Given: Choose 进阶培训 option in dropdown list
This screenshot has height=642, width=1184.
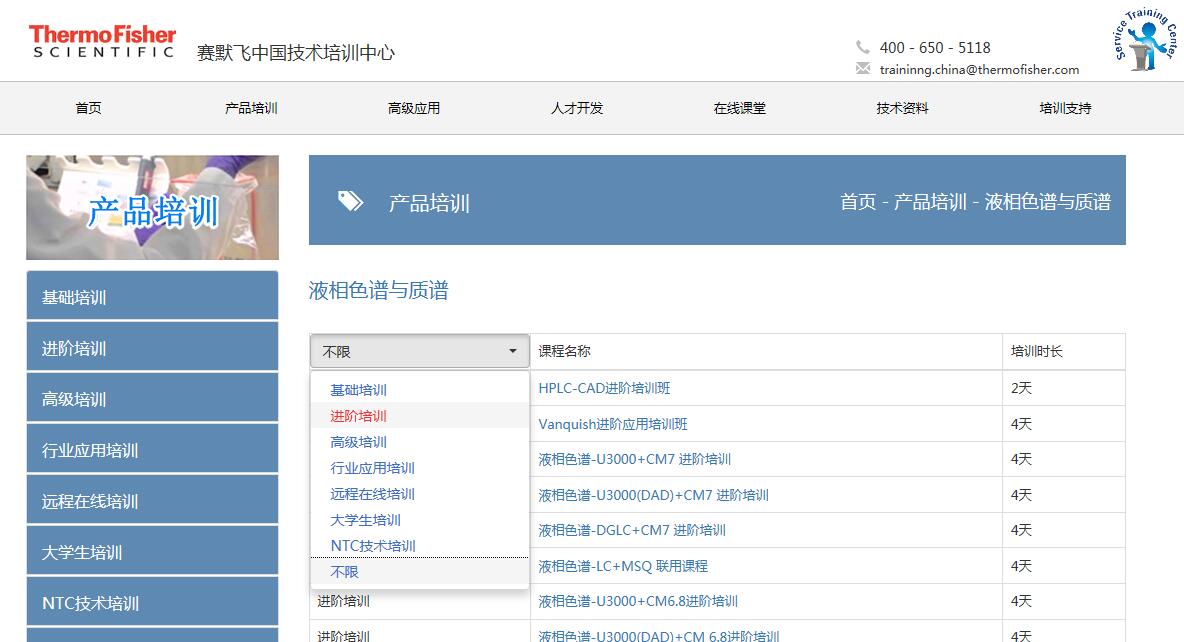Looking at the screenshot, I should tap(419, 415).
